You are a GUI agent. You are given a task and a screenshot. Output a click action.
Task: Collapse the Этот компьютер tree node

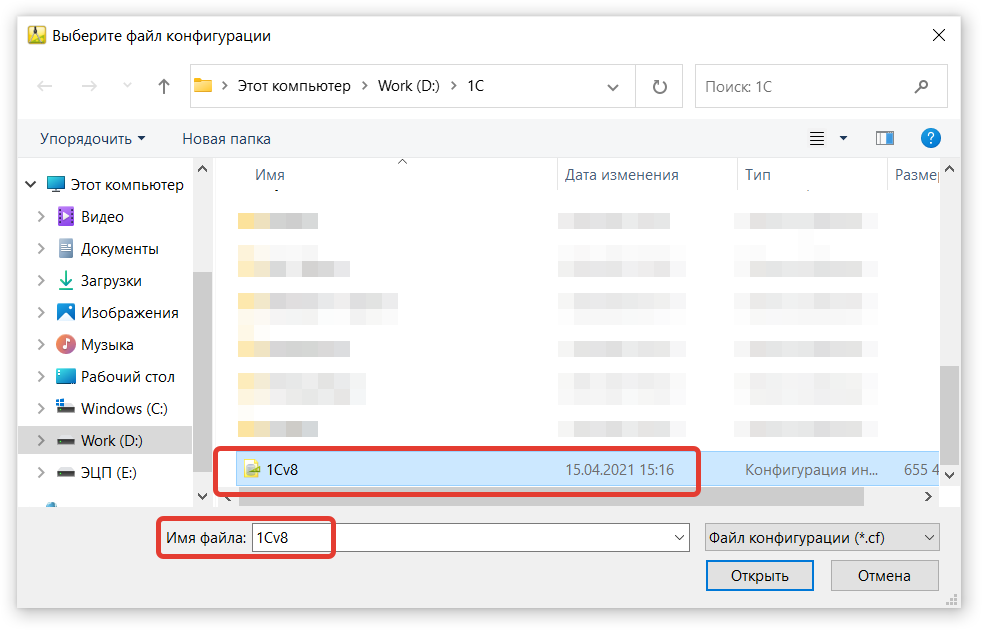tap(31, 185)
